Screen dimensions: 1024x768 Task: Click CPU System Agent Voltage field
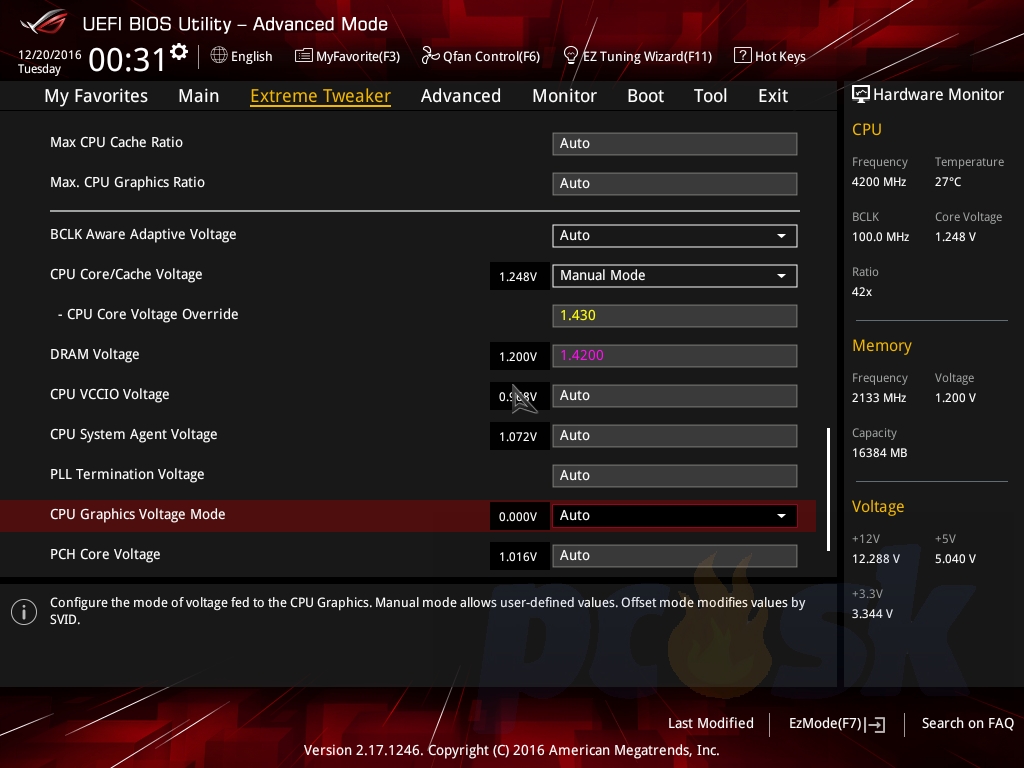(675, 436)
